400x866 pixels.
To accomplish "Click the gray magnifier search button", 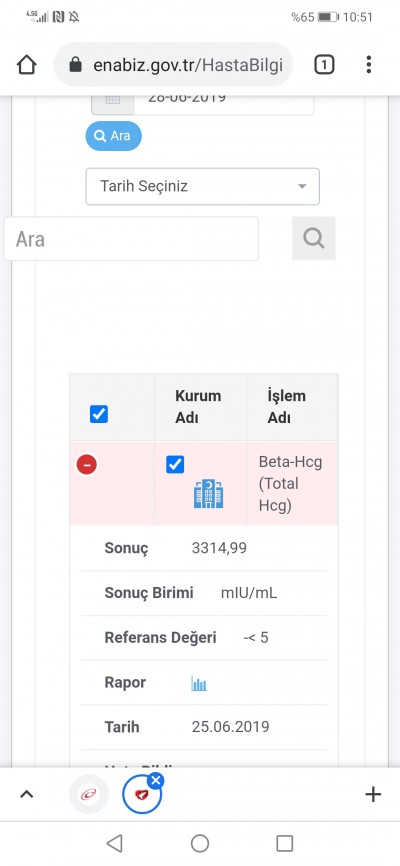I will click(x=314, y=239).
